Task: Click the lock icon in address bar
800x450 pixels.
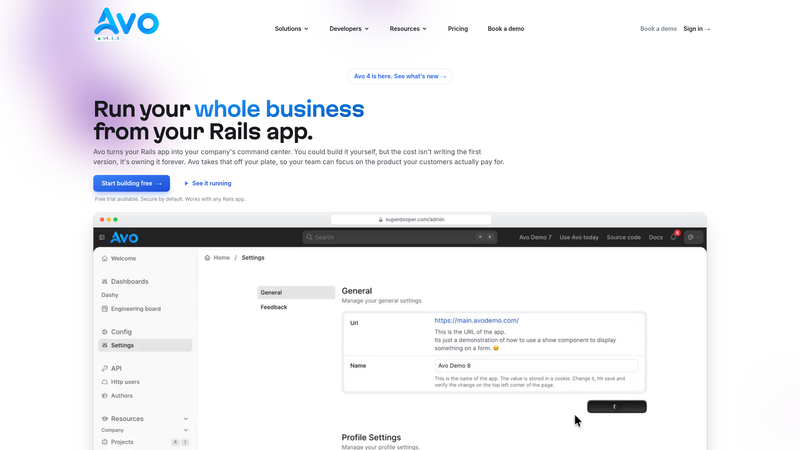Action: point(381,219)
